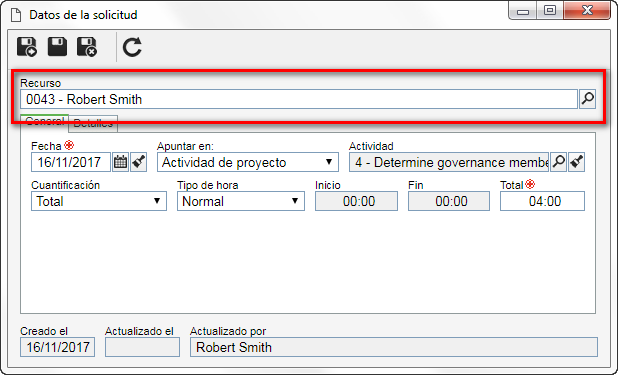The height and width of the screenshot is (375, 618).
Task: Click the 'Tipo de hora' label
Action: 208,185
